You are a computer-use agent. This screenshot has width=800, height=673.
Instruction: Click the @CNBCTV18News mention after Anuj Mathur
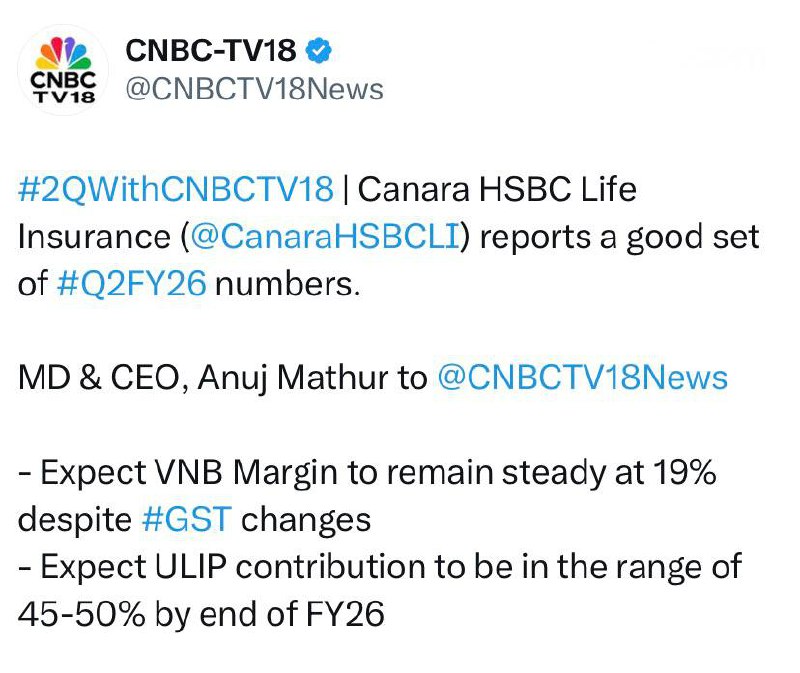(582, 378)
